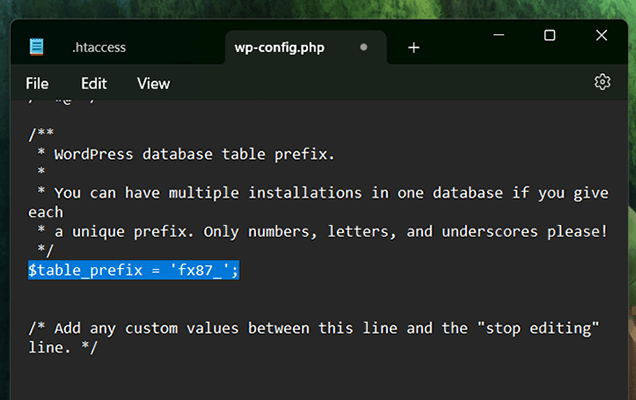The height and width of the screenshot is (400, 636).
Task: Maximize the Notepad window
Action: click(549, 35)
